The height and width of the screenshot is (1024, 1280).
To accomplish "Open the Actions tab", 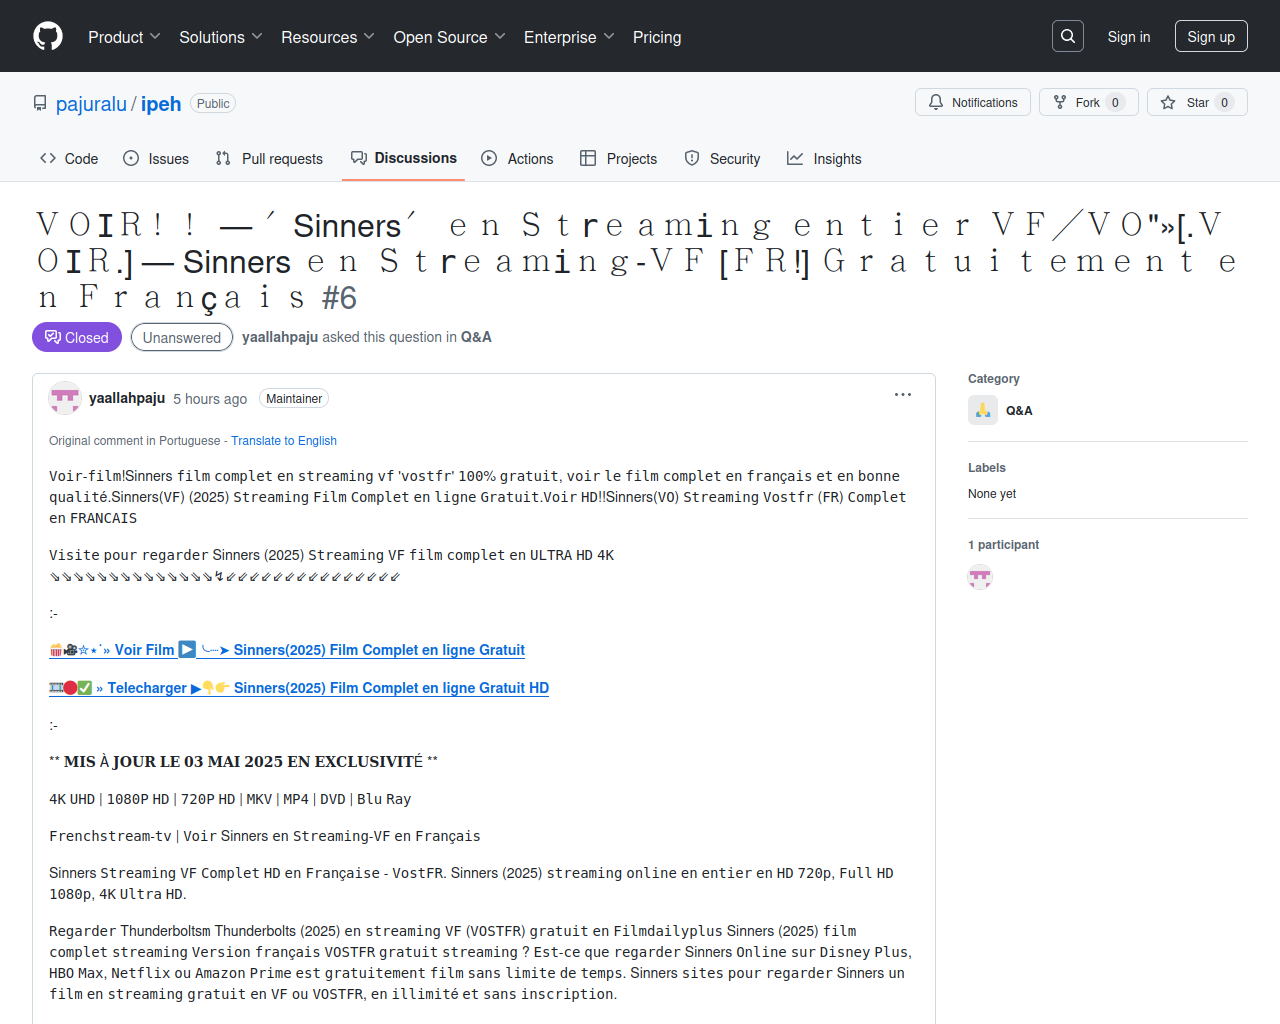I will click(517, 159).
